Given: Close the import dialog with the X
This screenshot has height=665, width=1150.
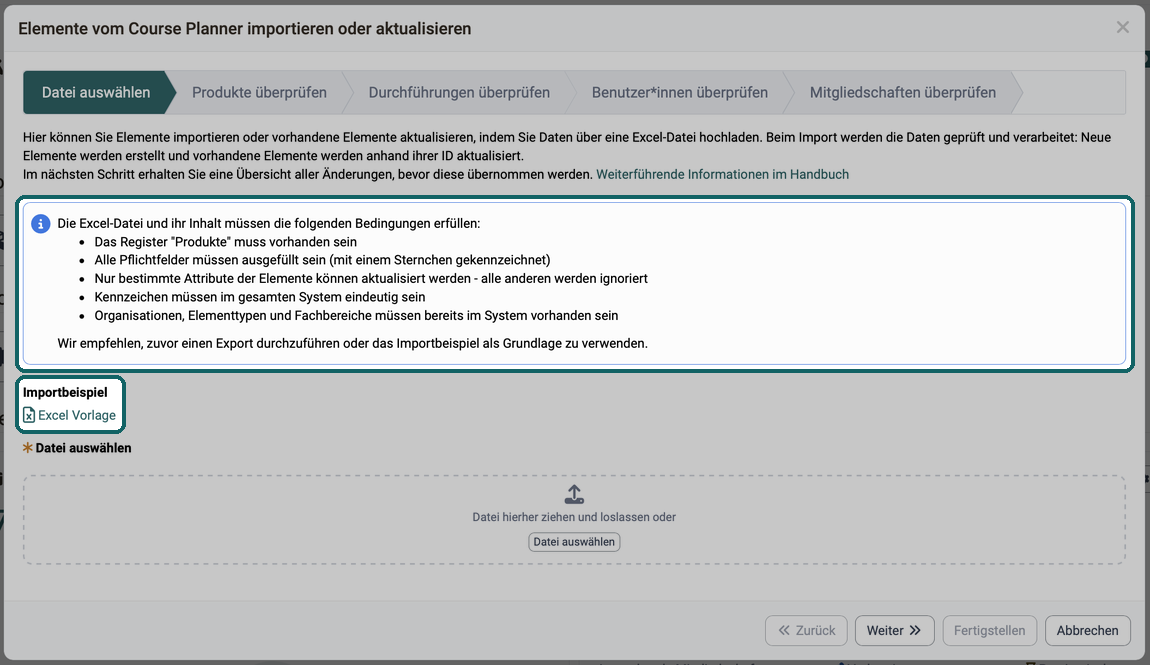Looking at the screenshot, I should [x=1122, y=28].
